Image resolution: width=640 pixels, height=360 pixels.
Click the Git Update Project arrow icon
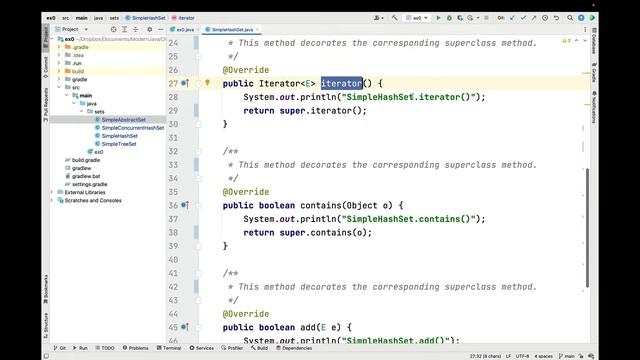pyautogui.click(x=512, y=18)
